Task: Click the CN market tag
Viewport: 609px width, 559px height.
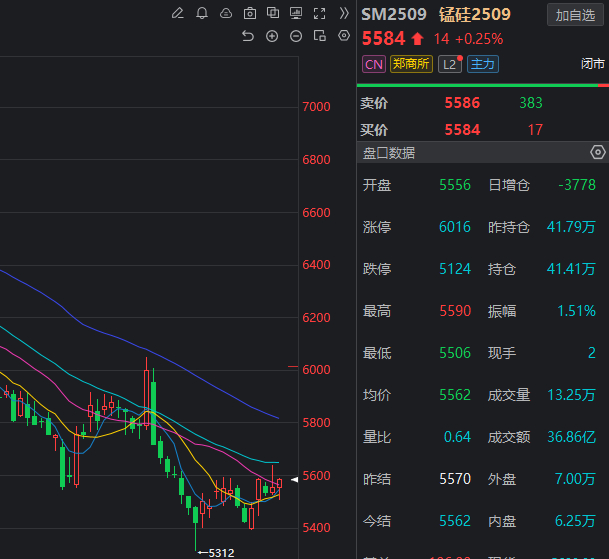Action: click(x=373, y=64)
